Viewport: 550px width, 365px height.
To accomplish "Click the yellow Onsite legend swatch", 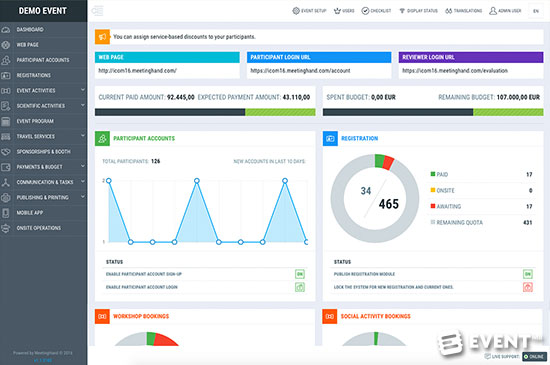I will 433,190.
